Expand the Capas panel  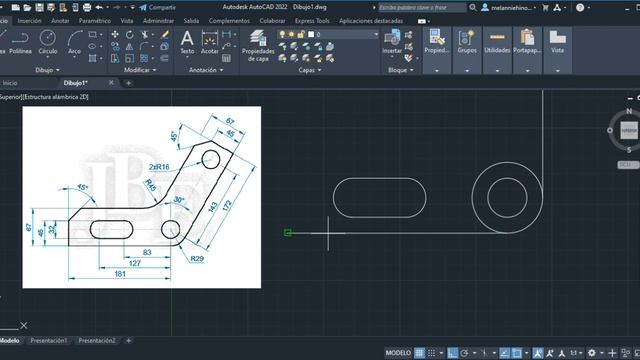[310, 70]
